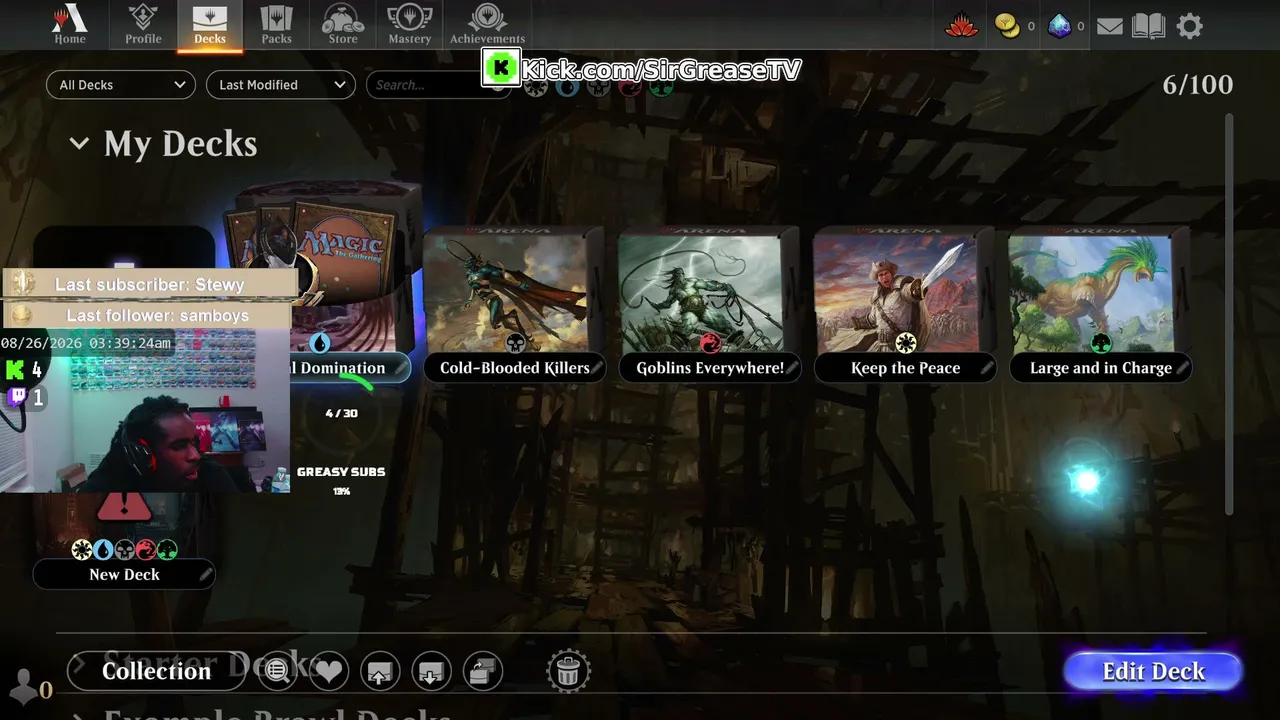Rename the Cold-Blooded Killers deck via pencil
Image resolution: width=1280 pixels, height=720 pixels.
point(596,368)
